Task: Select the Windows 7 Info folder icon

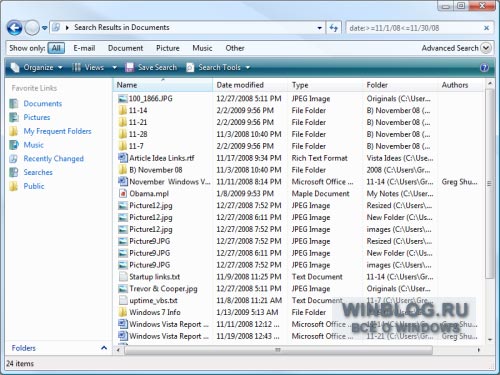Action: (123, 312)
